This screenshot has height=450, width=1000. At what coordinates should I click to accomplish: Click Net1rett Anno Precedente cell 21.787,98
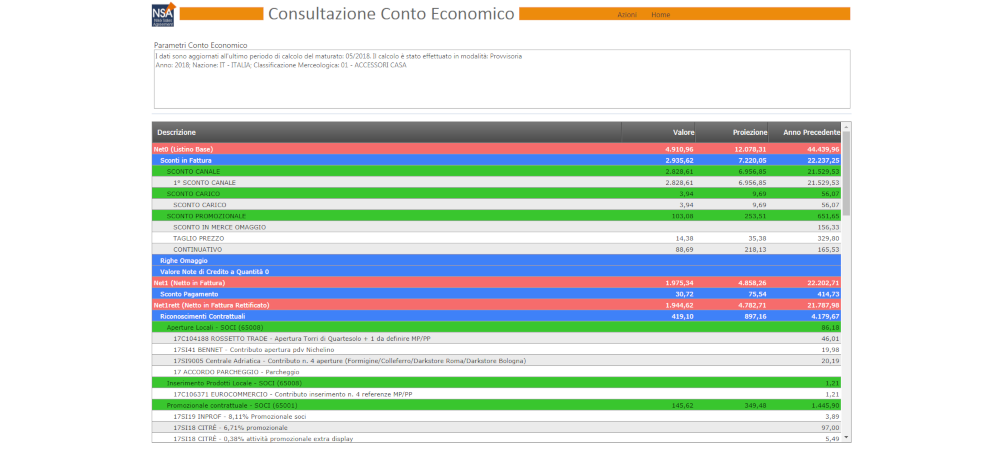[823, 305]
